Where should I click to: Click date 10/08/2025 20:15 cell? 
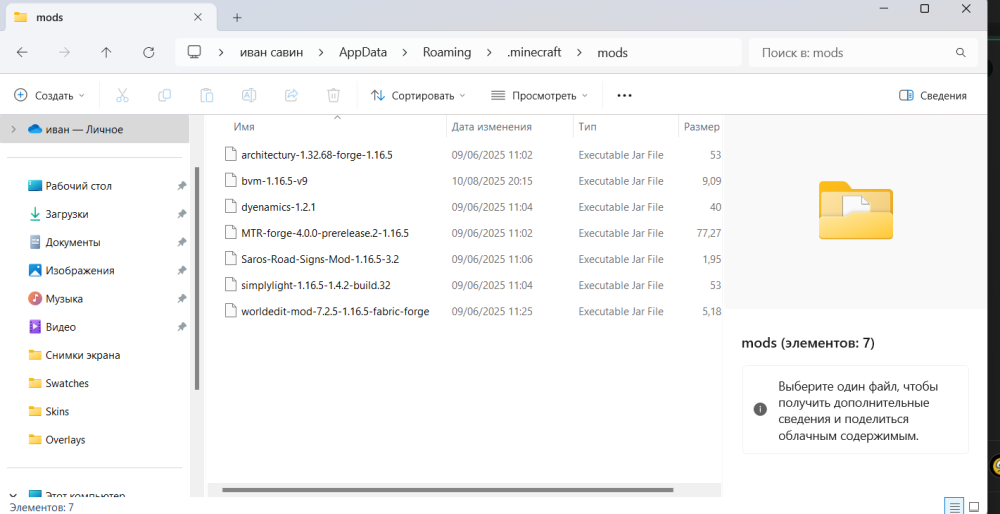[x=492, y=180]
